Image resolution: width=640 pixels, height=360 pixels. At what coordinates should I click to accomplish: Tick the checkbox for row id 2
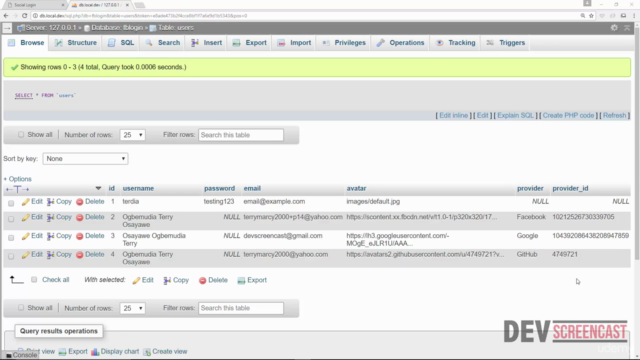(x=11, y=219)
